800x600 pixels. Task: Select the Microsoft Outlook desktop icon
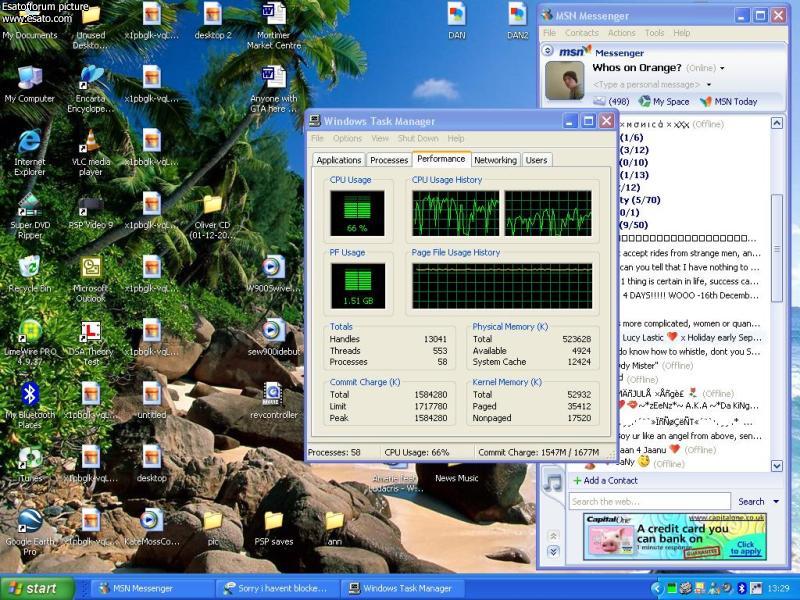[x=90, y=279]
